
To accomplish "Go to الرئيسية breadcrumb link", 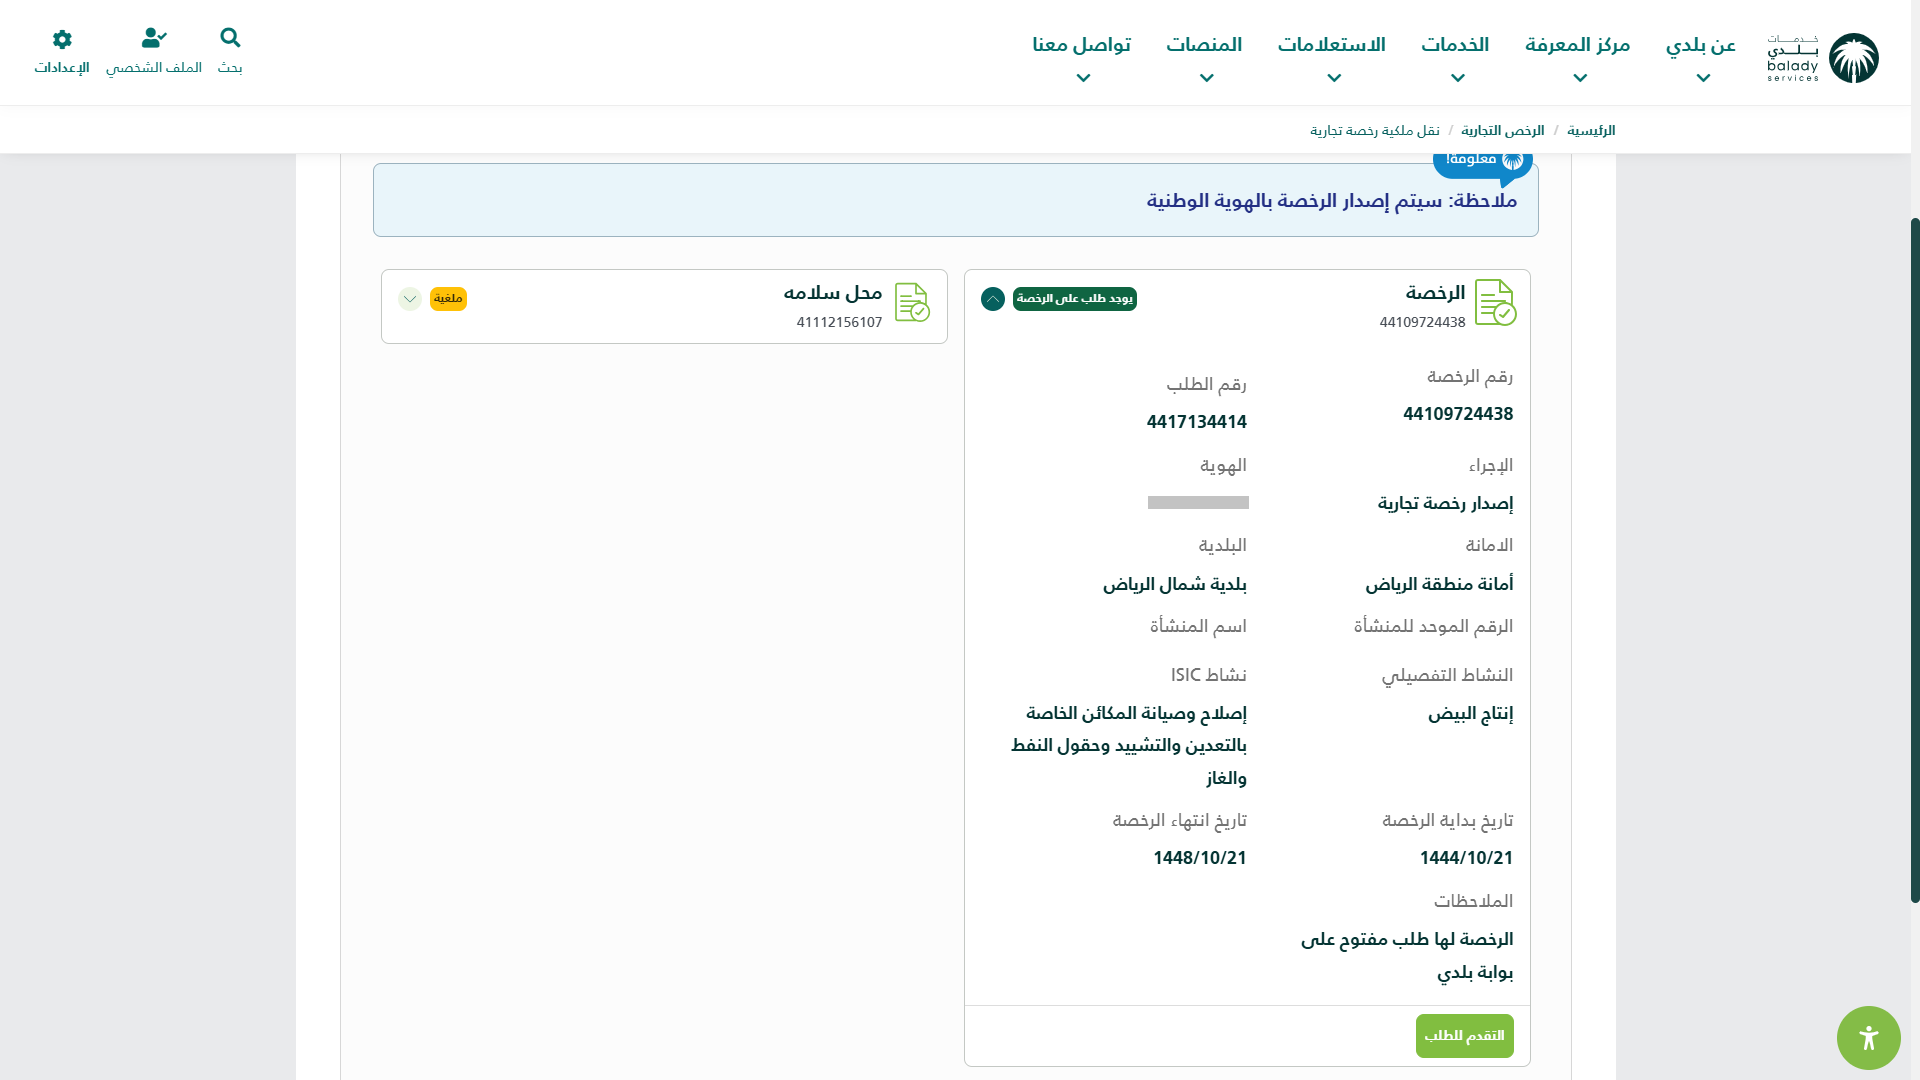I will [x=1590, y=131].
